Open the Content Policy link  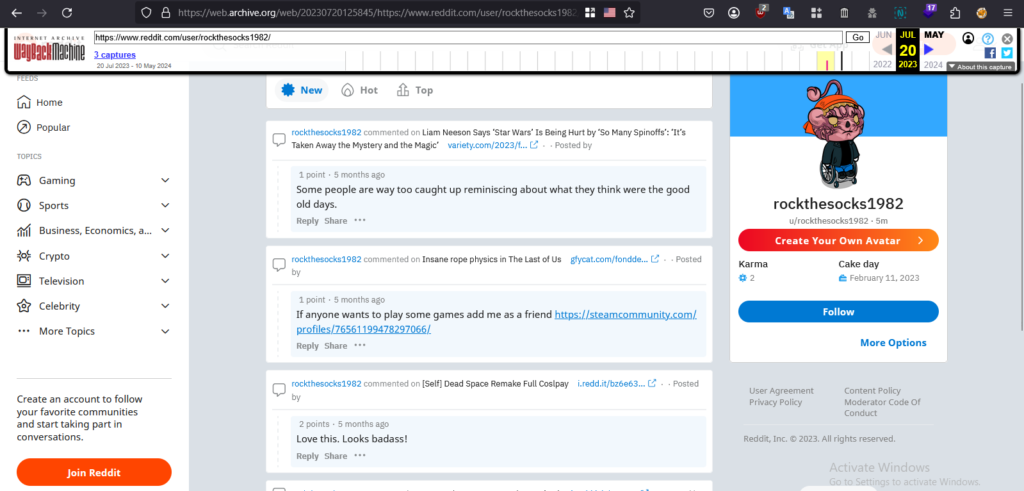tap(872, 390)
